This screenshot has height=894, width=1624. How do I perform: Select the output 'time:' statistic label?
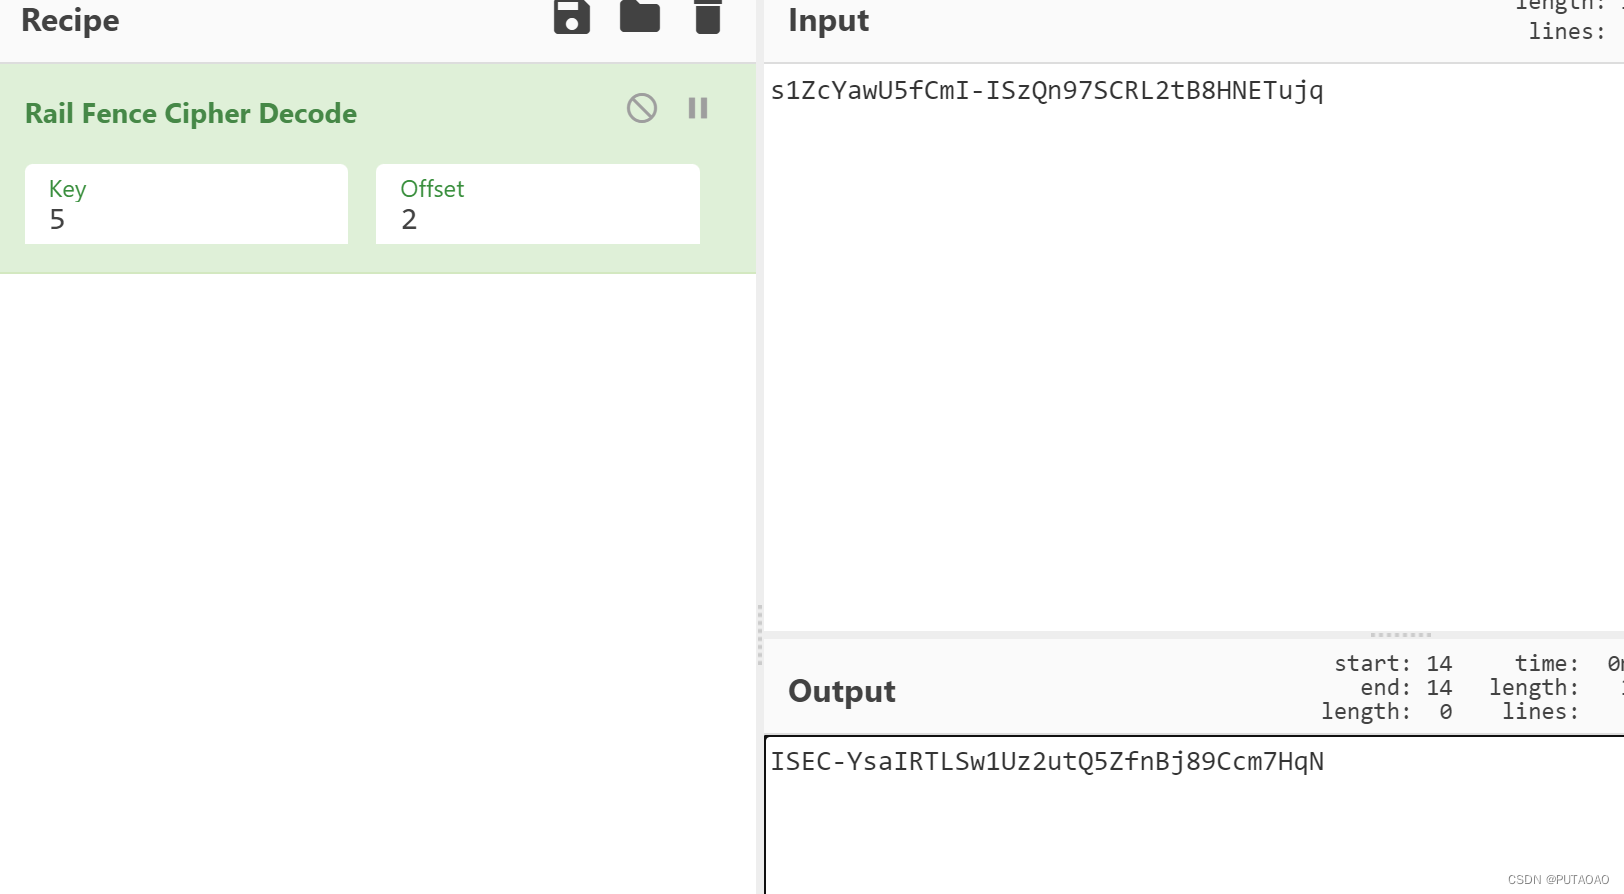(1547, 663)
